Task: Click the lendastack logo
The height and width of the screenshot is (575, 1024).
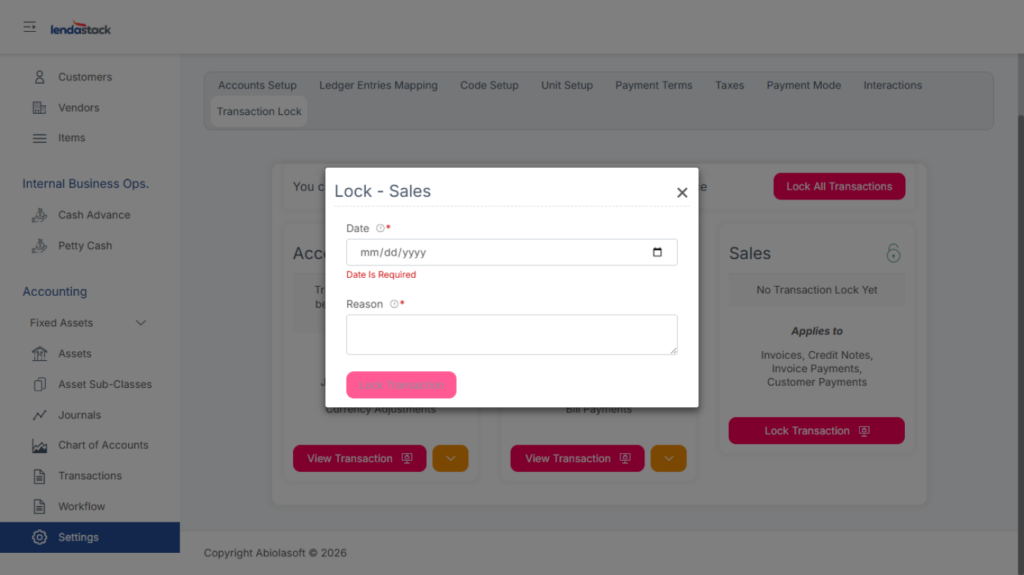Action: [x=81, y=29]
